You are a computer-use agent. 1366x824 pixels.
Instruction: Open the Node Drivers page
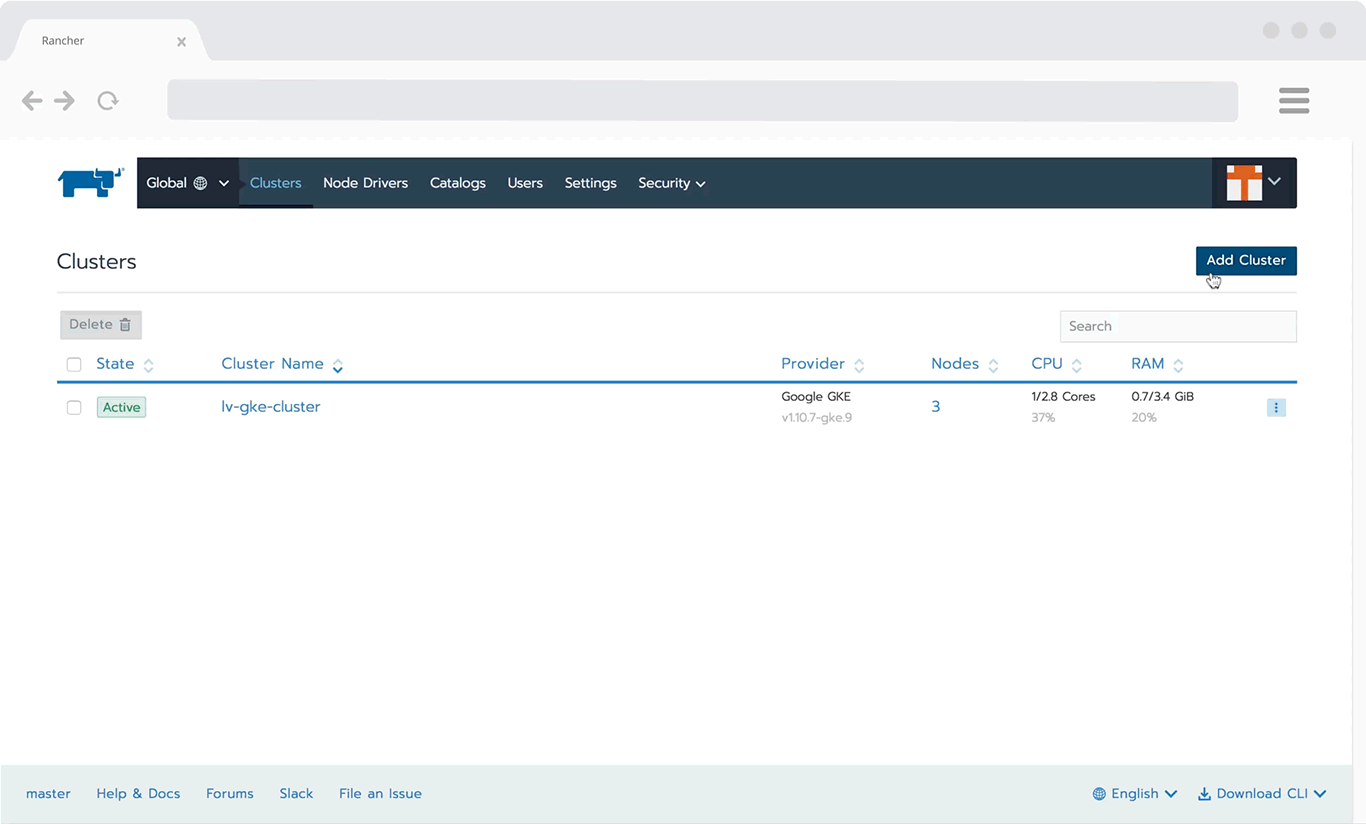tap(365, 183)
